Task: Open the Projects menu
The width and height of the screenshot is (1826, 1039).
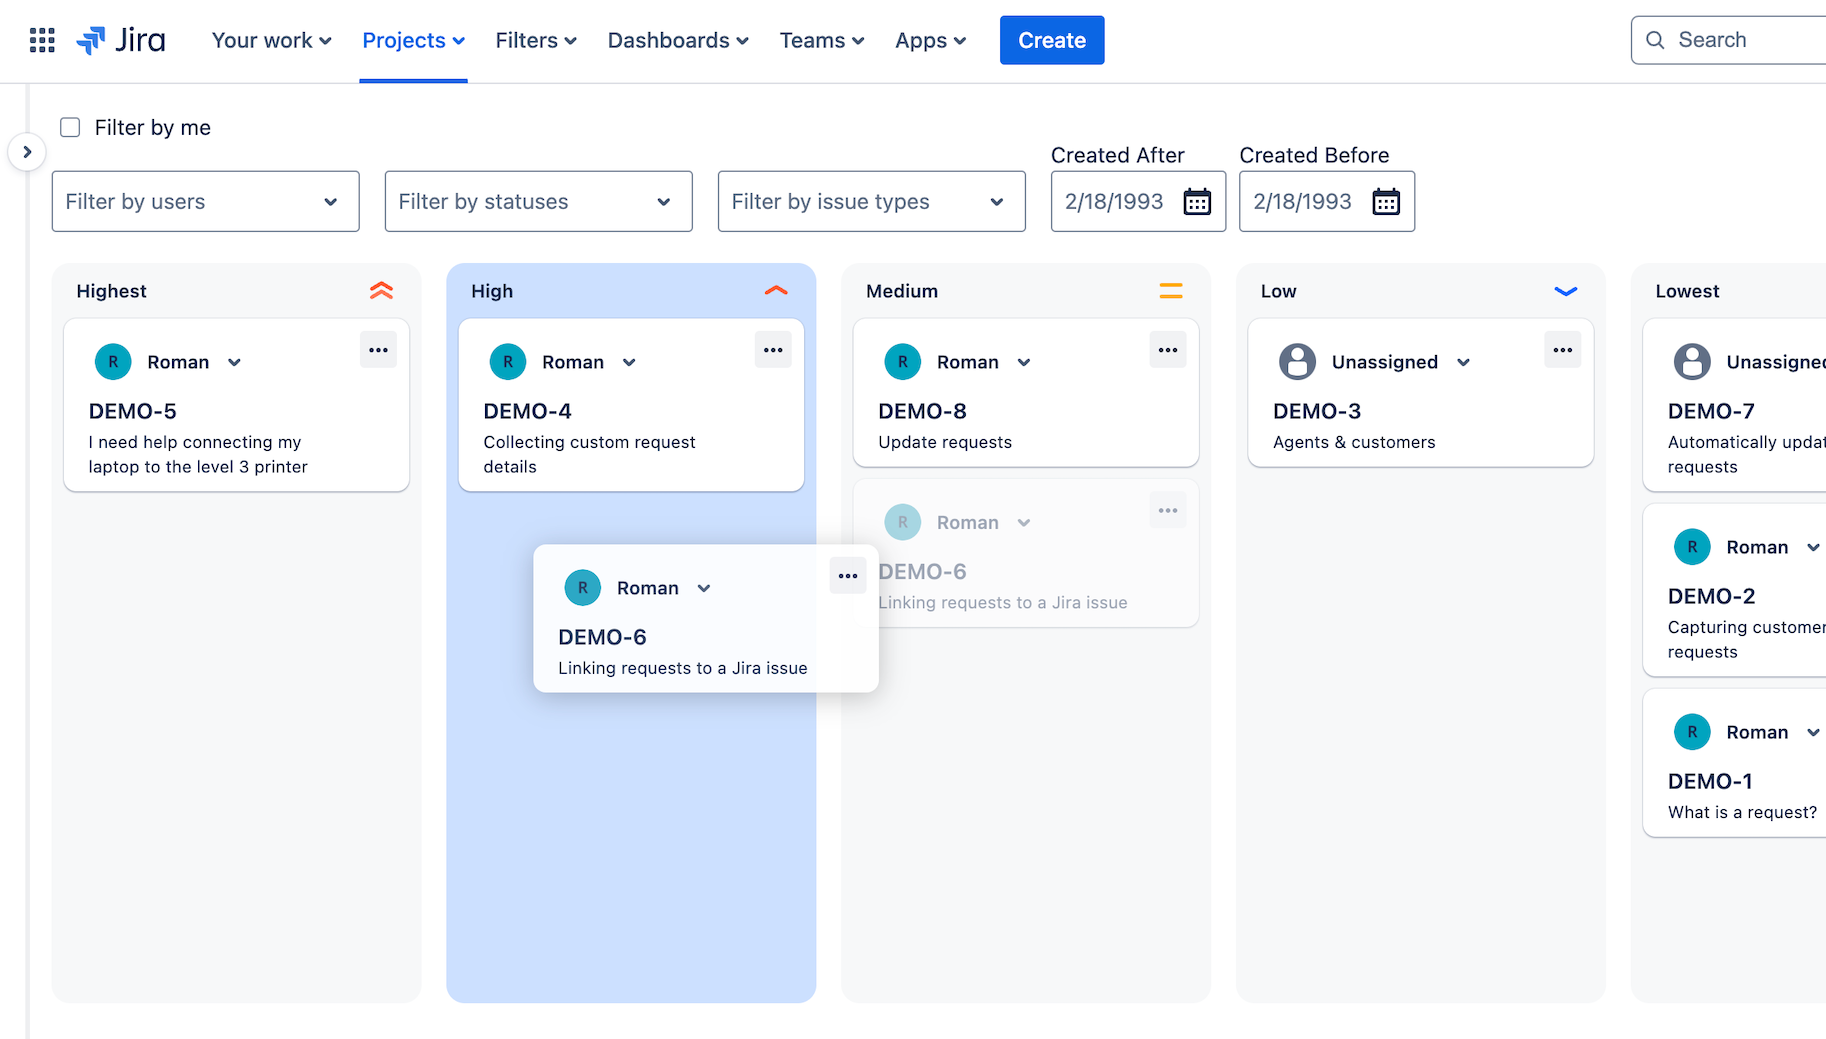Action: click(x=412, y=40)
